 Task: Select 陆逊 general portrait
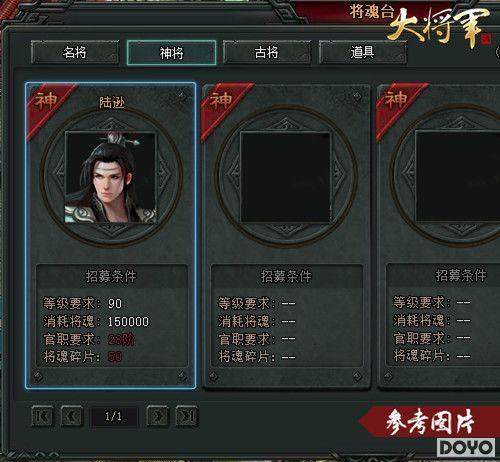tap(111, 177)
